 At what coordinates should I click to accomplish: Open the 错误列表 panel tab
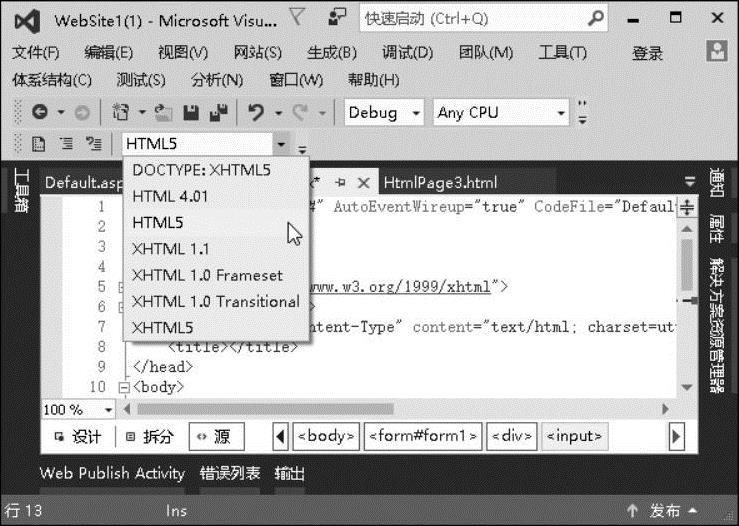pyautogui.click(x=230, y=473)
